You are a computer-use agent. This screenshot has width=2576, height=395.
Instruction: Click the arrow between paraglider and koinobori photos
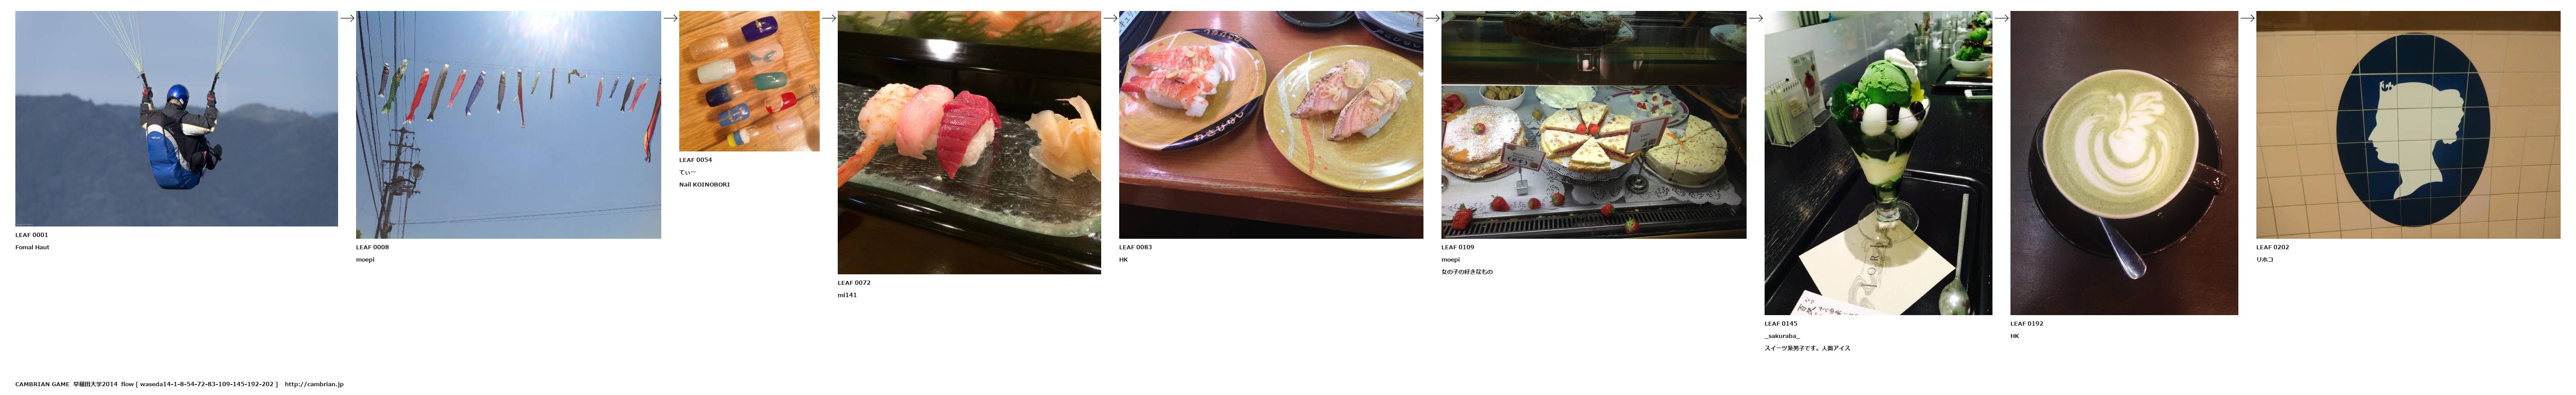click(x=347, y=18)
